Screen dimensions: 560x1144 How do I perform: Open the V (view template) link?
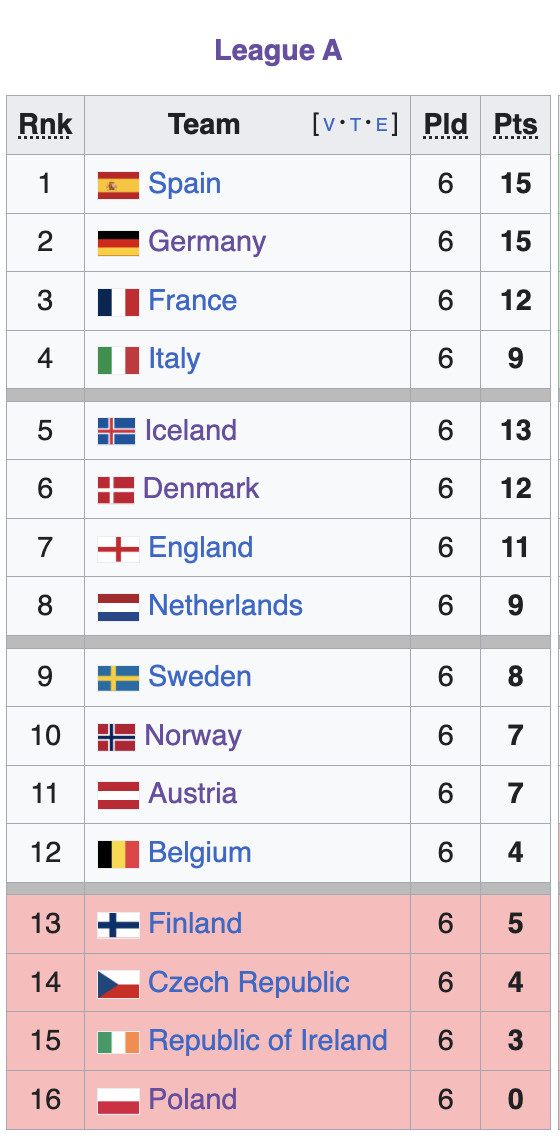(x=329, y=125)
